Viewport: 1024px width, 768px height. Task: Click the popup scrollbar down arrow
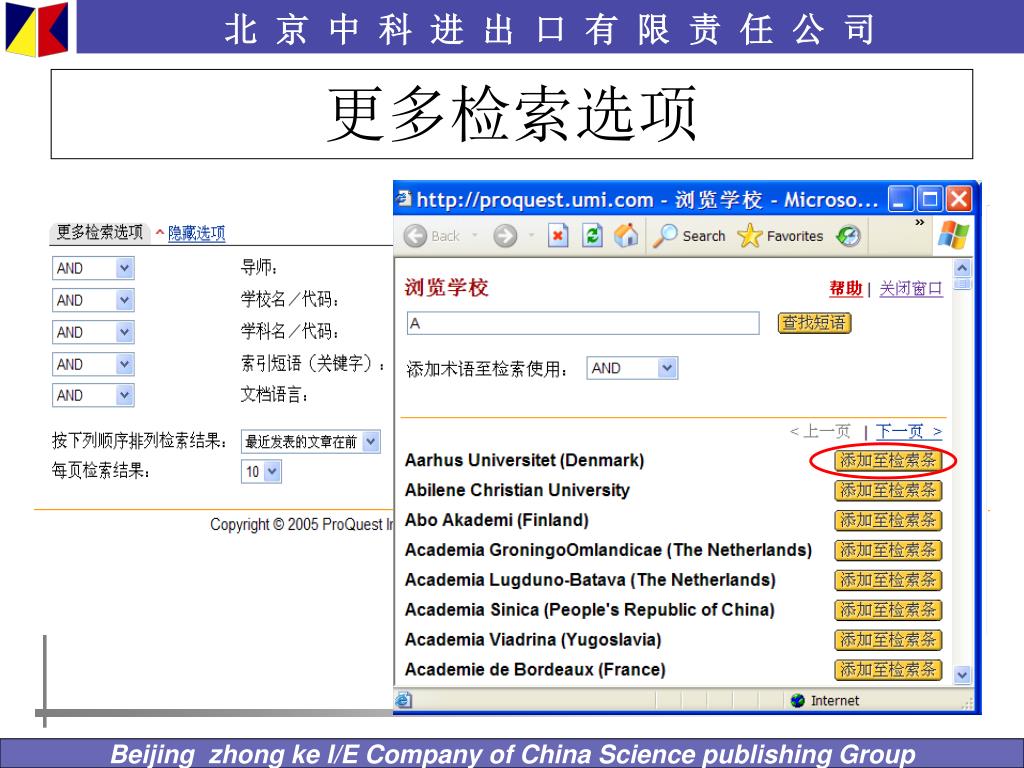click(962, 674)
